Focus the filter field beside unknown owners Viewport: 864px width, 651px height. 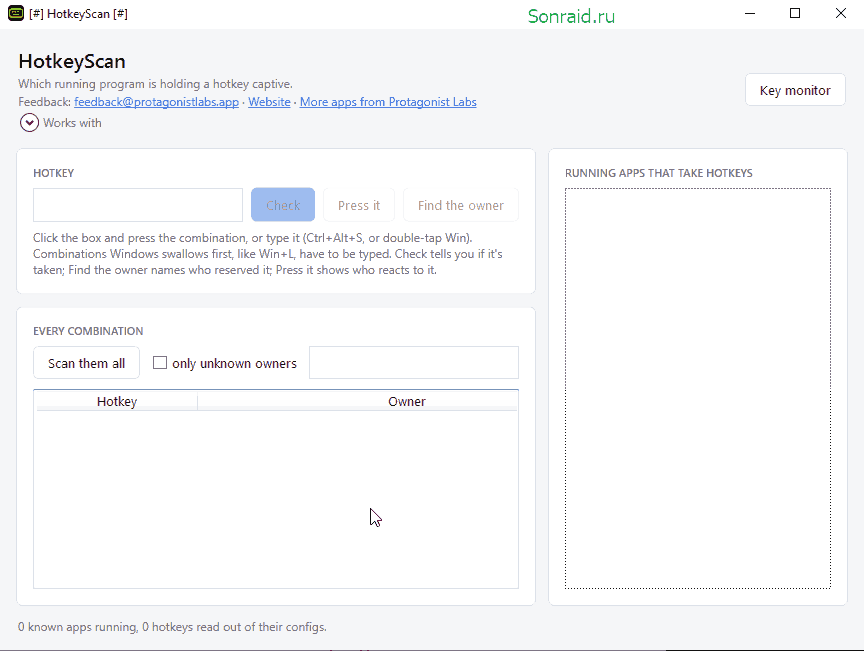(414, 363)
